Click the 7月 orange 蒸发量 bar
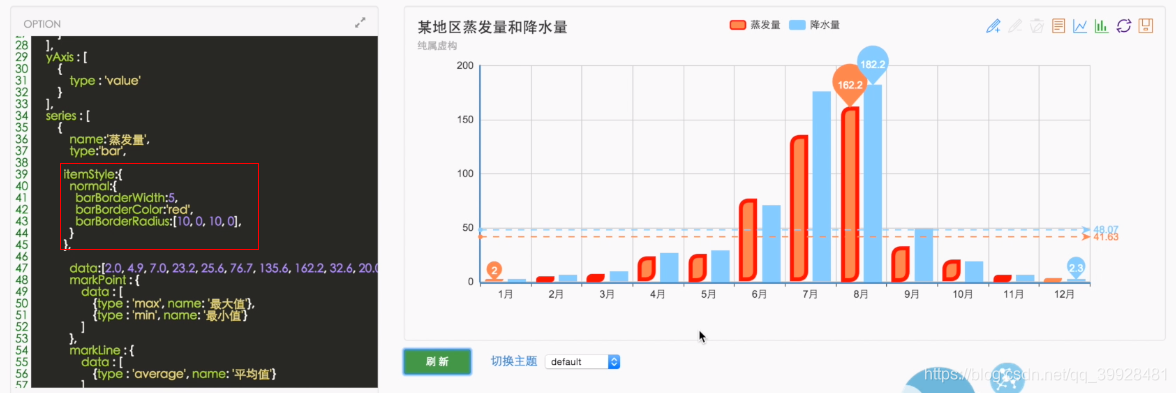Viewport: 1176px width, 393px height. [799, 209]
